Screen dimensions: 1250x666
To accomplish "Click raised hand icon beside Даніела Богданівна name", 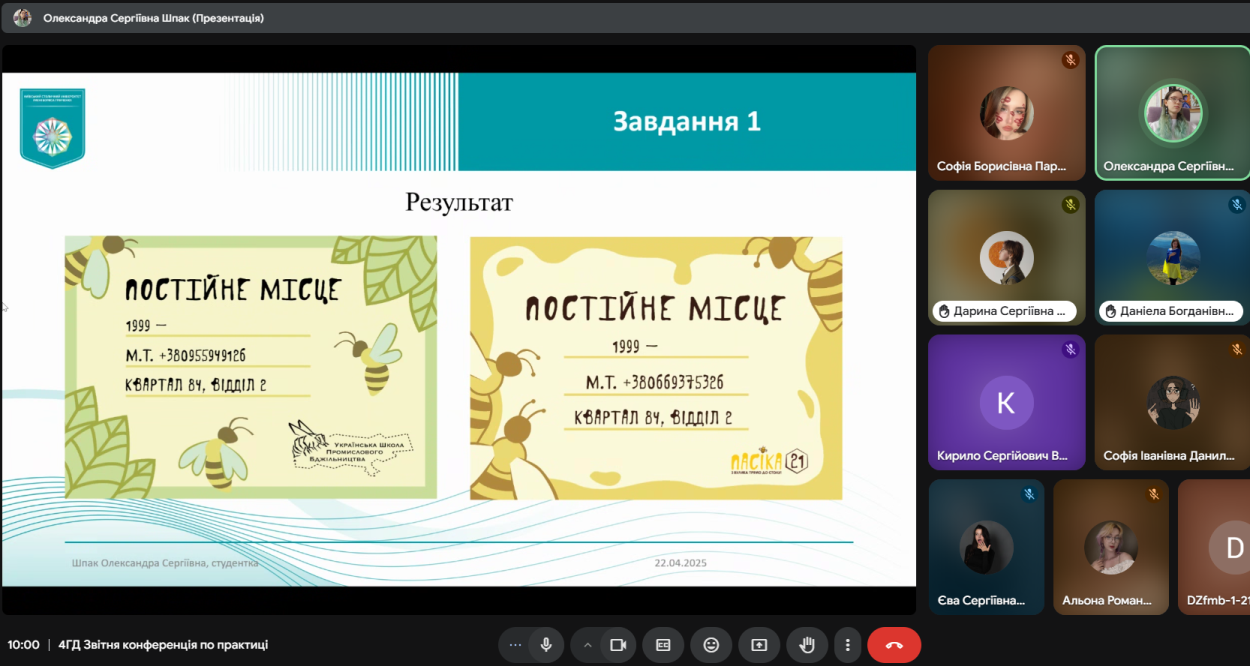I will 1108,311.
